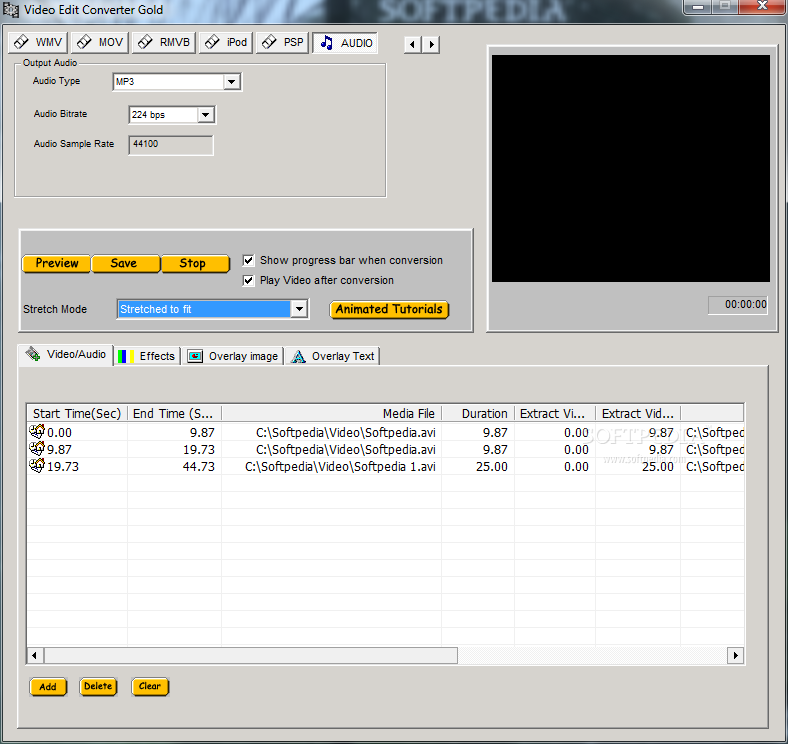Click the film icon on PSP tab
788x744 pixels.
pyautogui.click(x=269, y=42)
